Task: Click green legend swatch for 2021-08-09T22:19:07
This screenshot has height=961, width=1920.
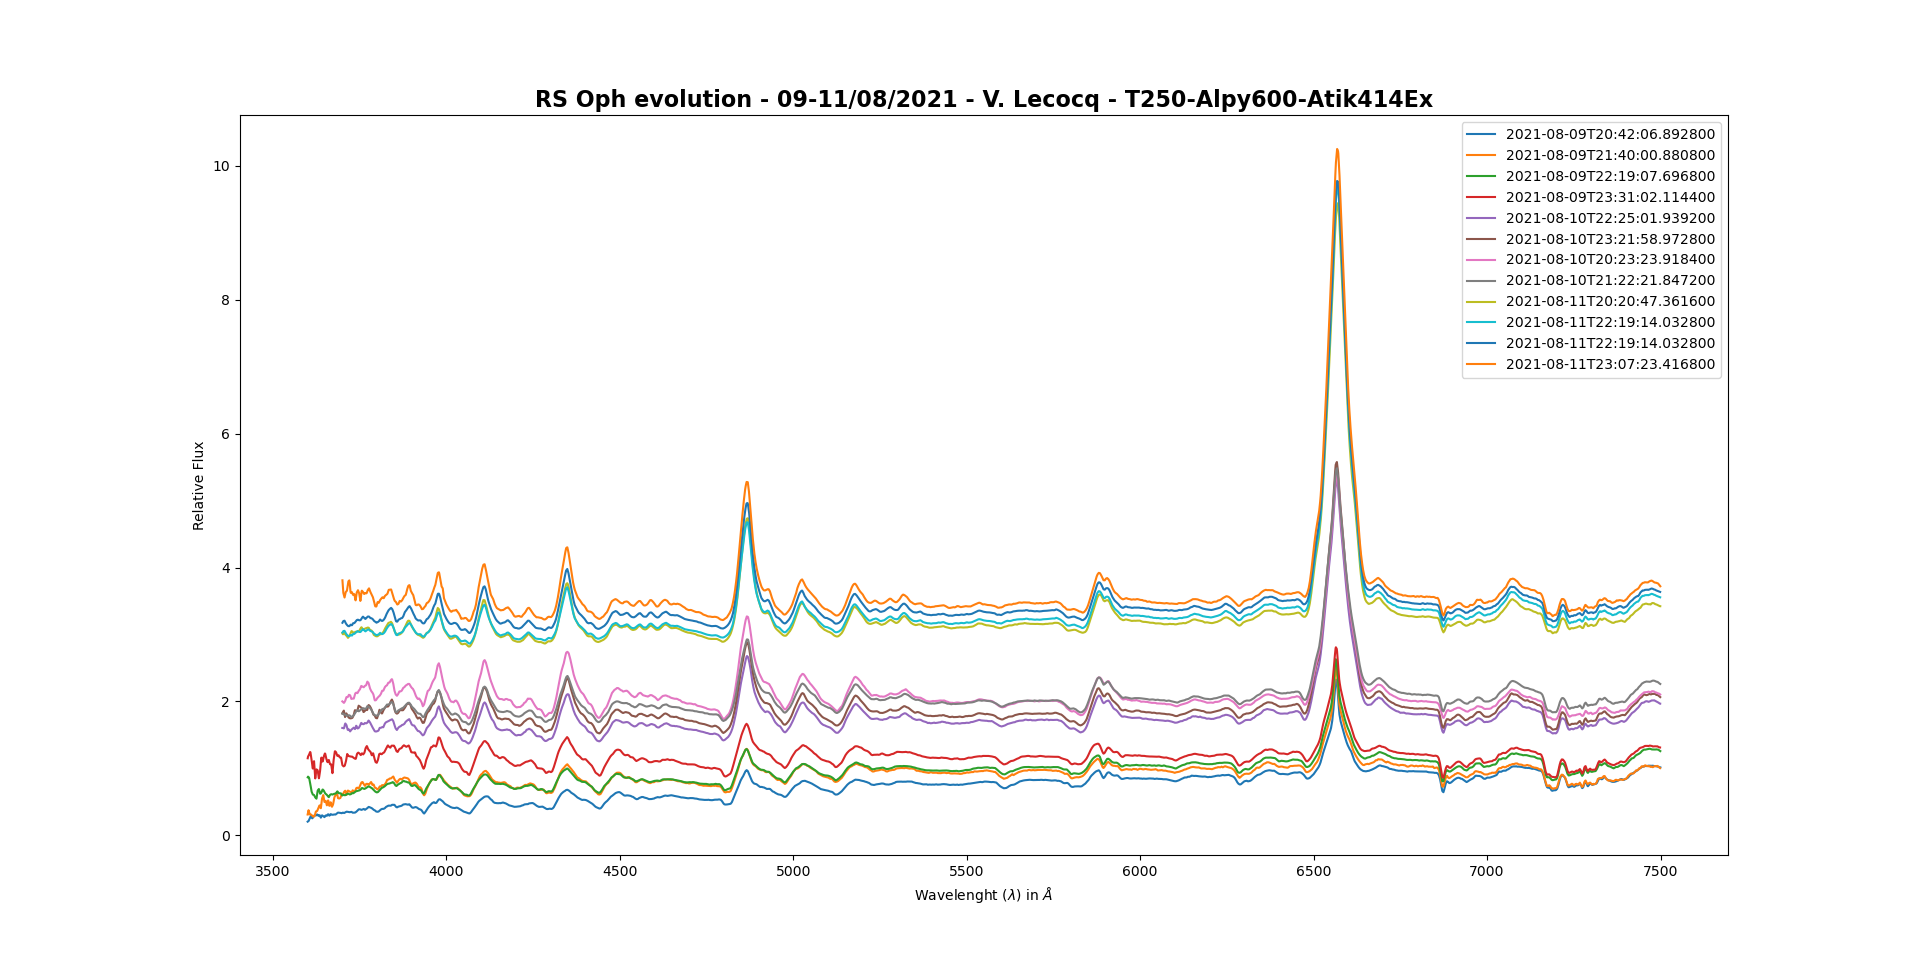Action: [x=1481, y=177]
